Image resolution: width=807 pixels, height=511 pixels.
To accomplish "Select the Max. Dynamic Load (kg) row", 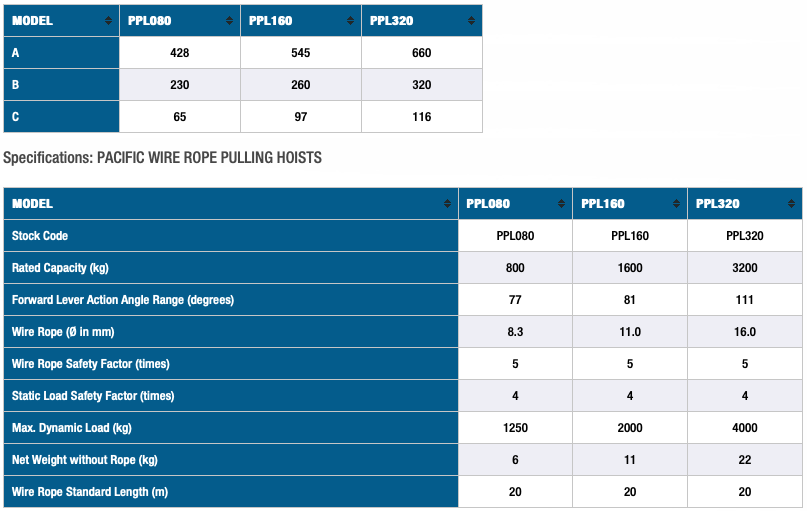I will (x=402, y=428).
